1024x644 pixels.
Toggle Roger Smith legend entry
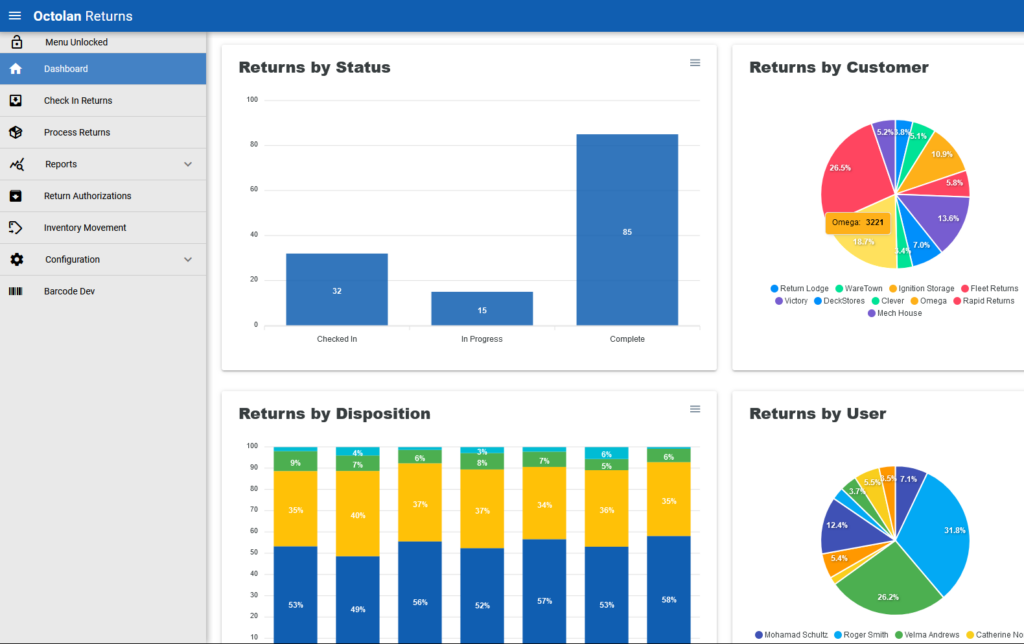pos(861,634)
